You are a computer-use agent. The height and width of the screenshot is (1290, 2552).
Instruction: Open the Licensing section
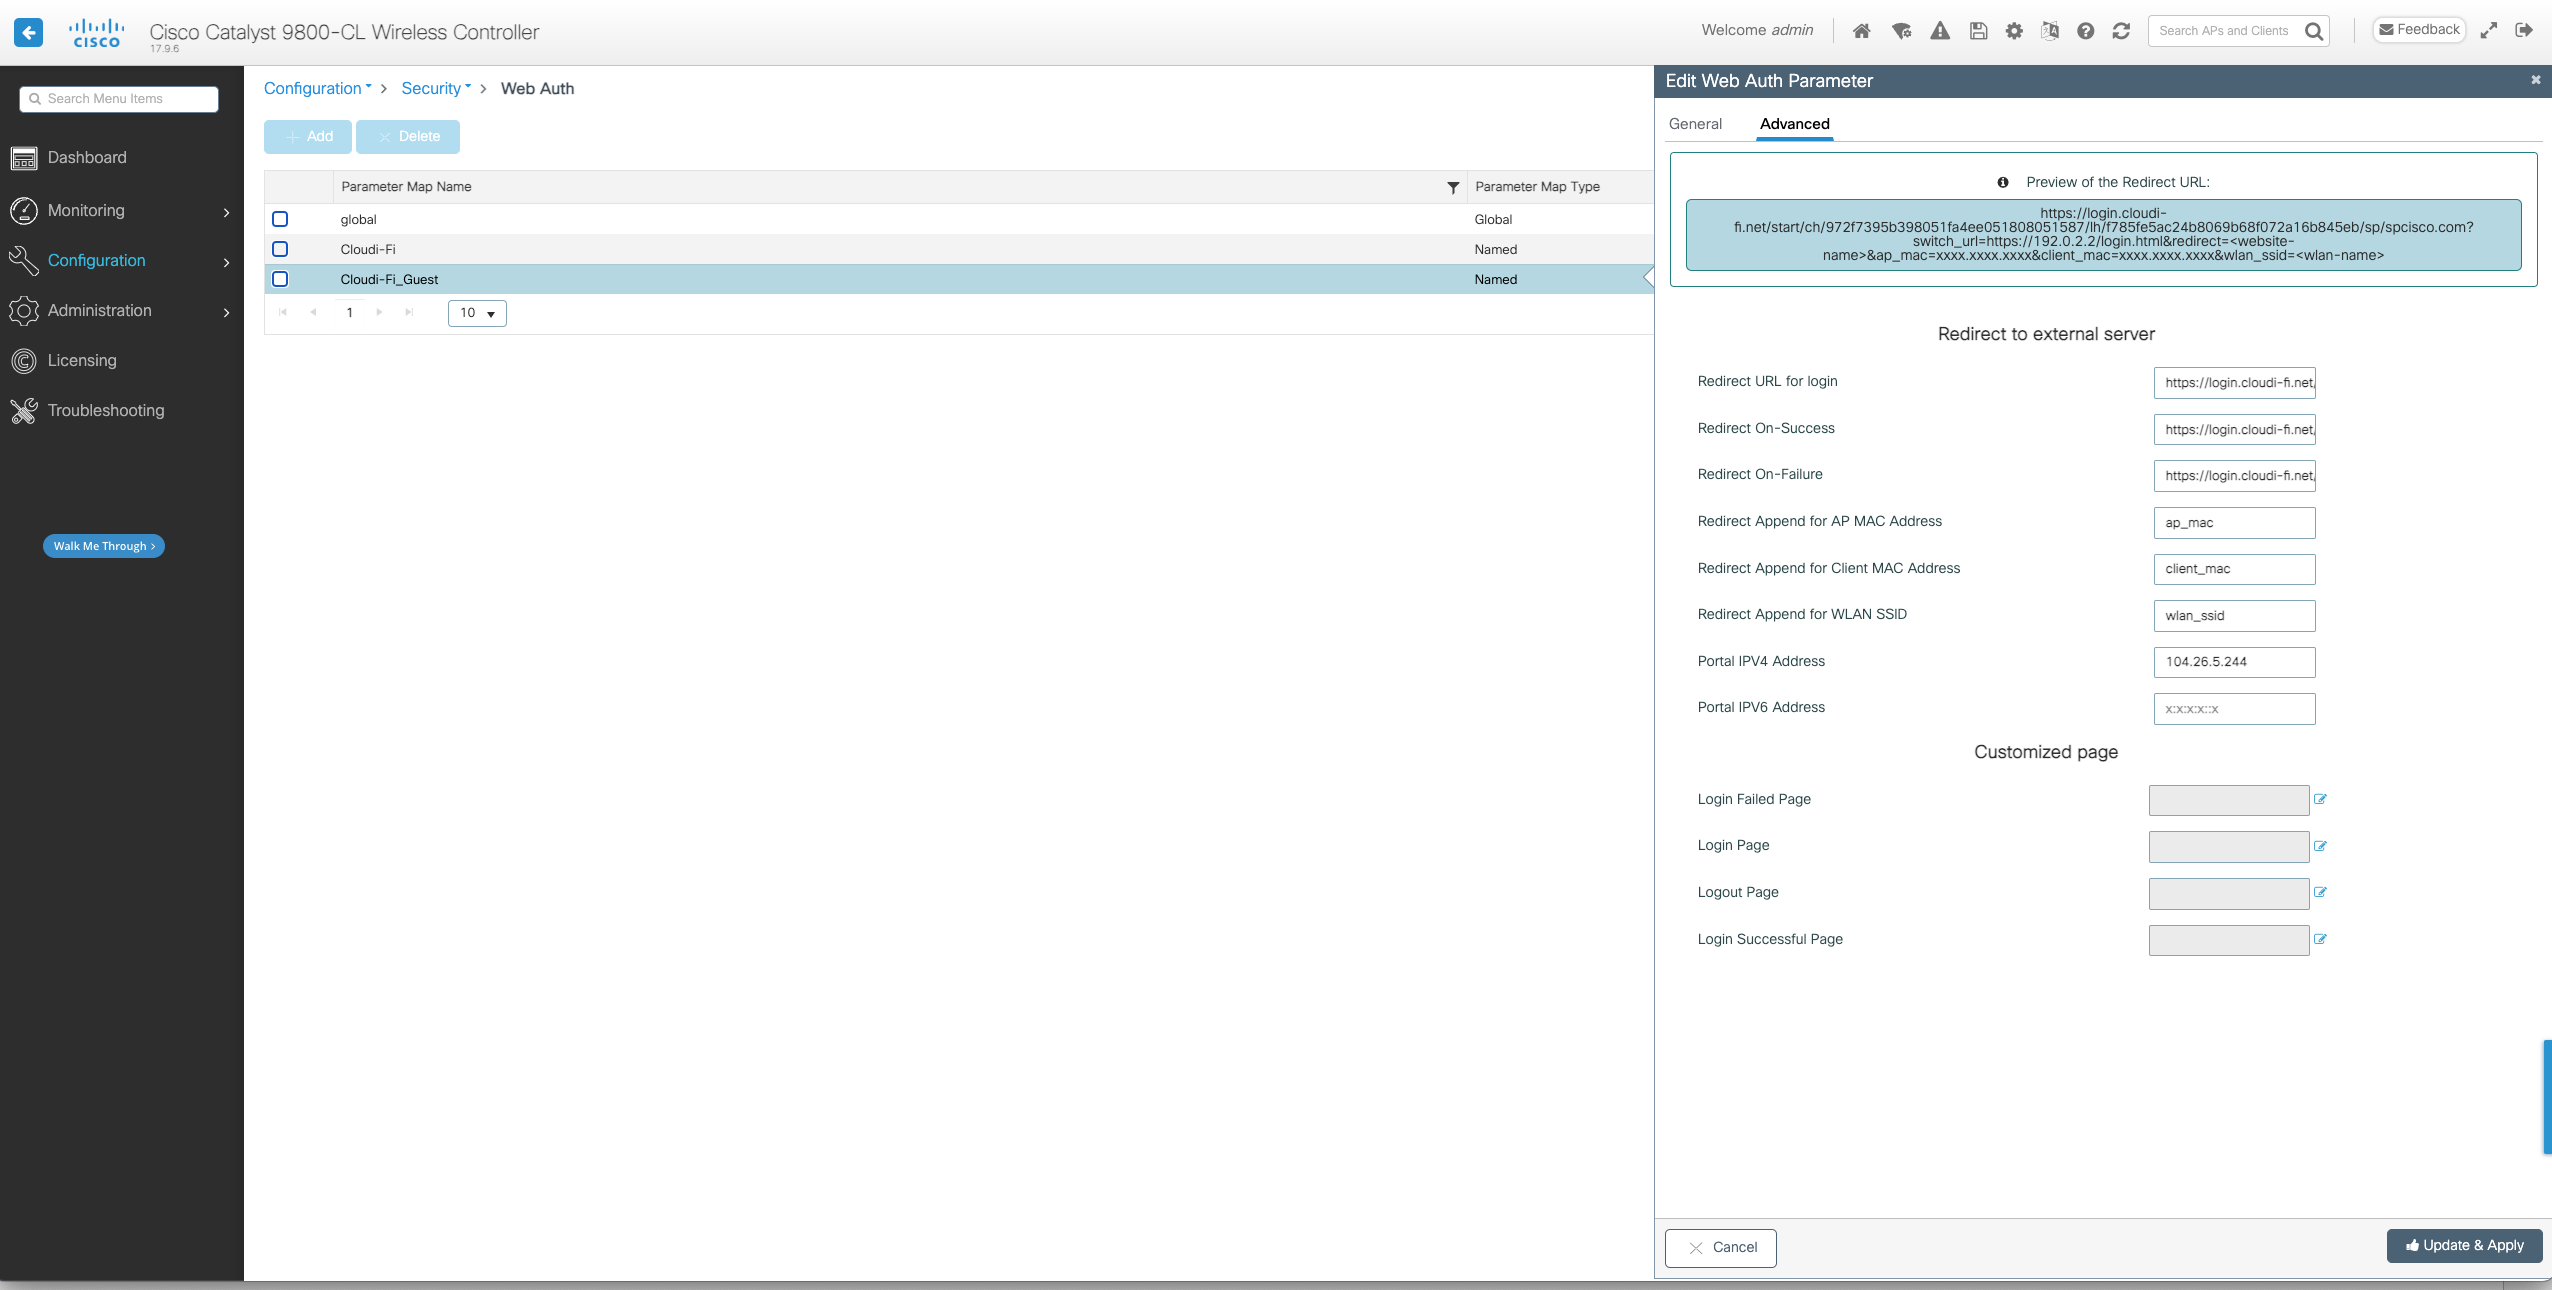click(x=81, y=360)
